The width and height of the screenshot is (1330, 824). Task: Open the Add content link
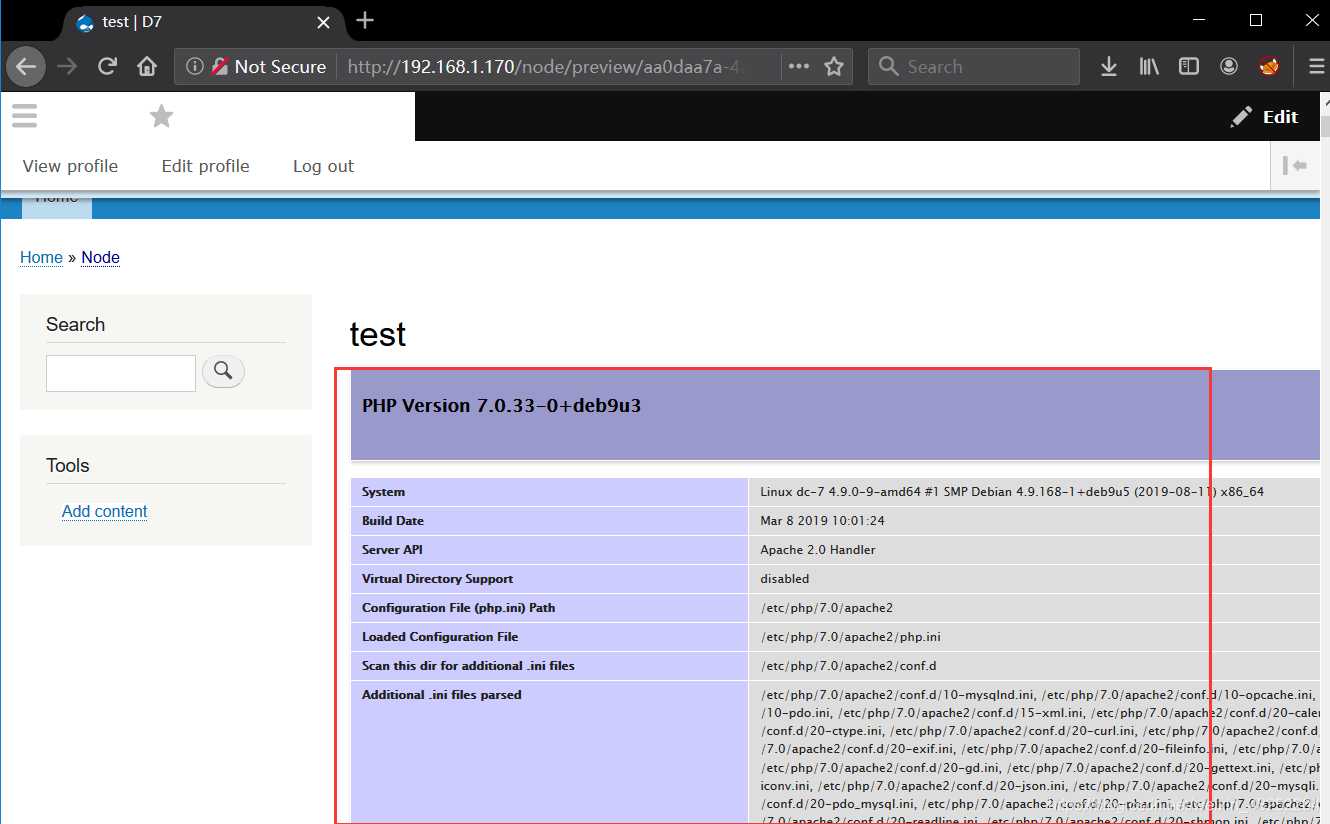tap(105, 511)
